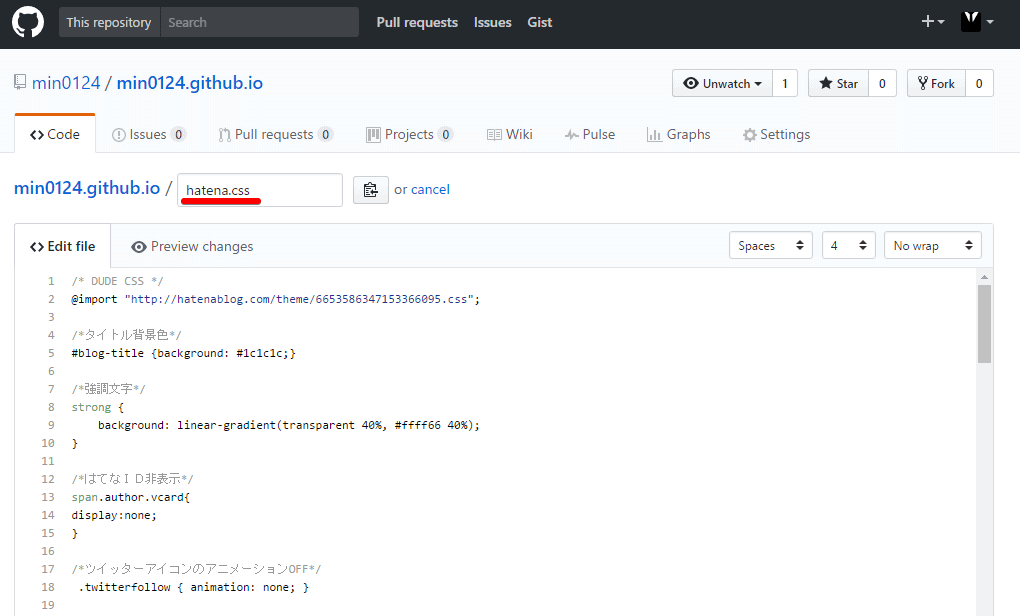
Task: Open the user avatar menu
Action: (x=977, y=21)
